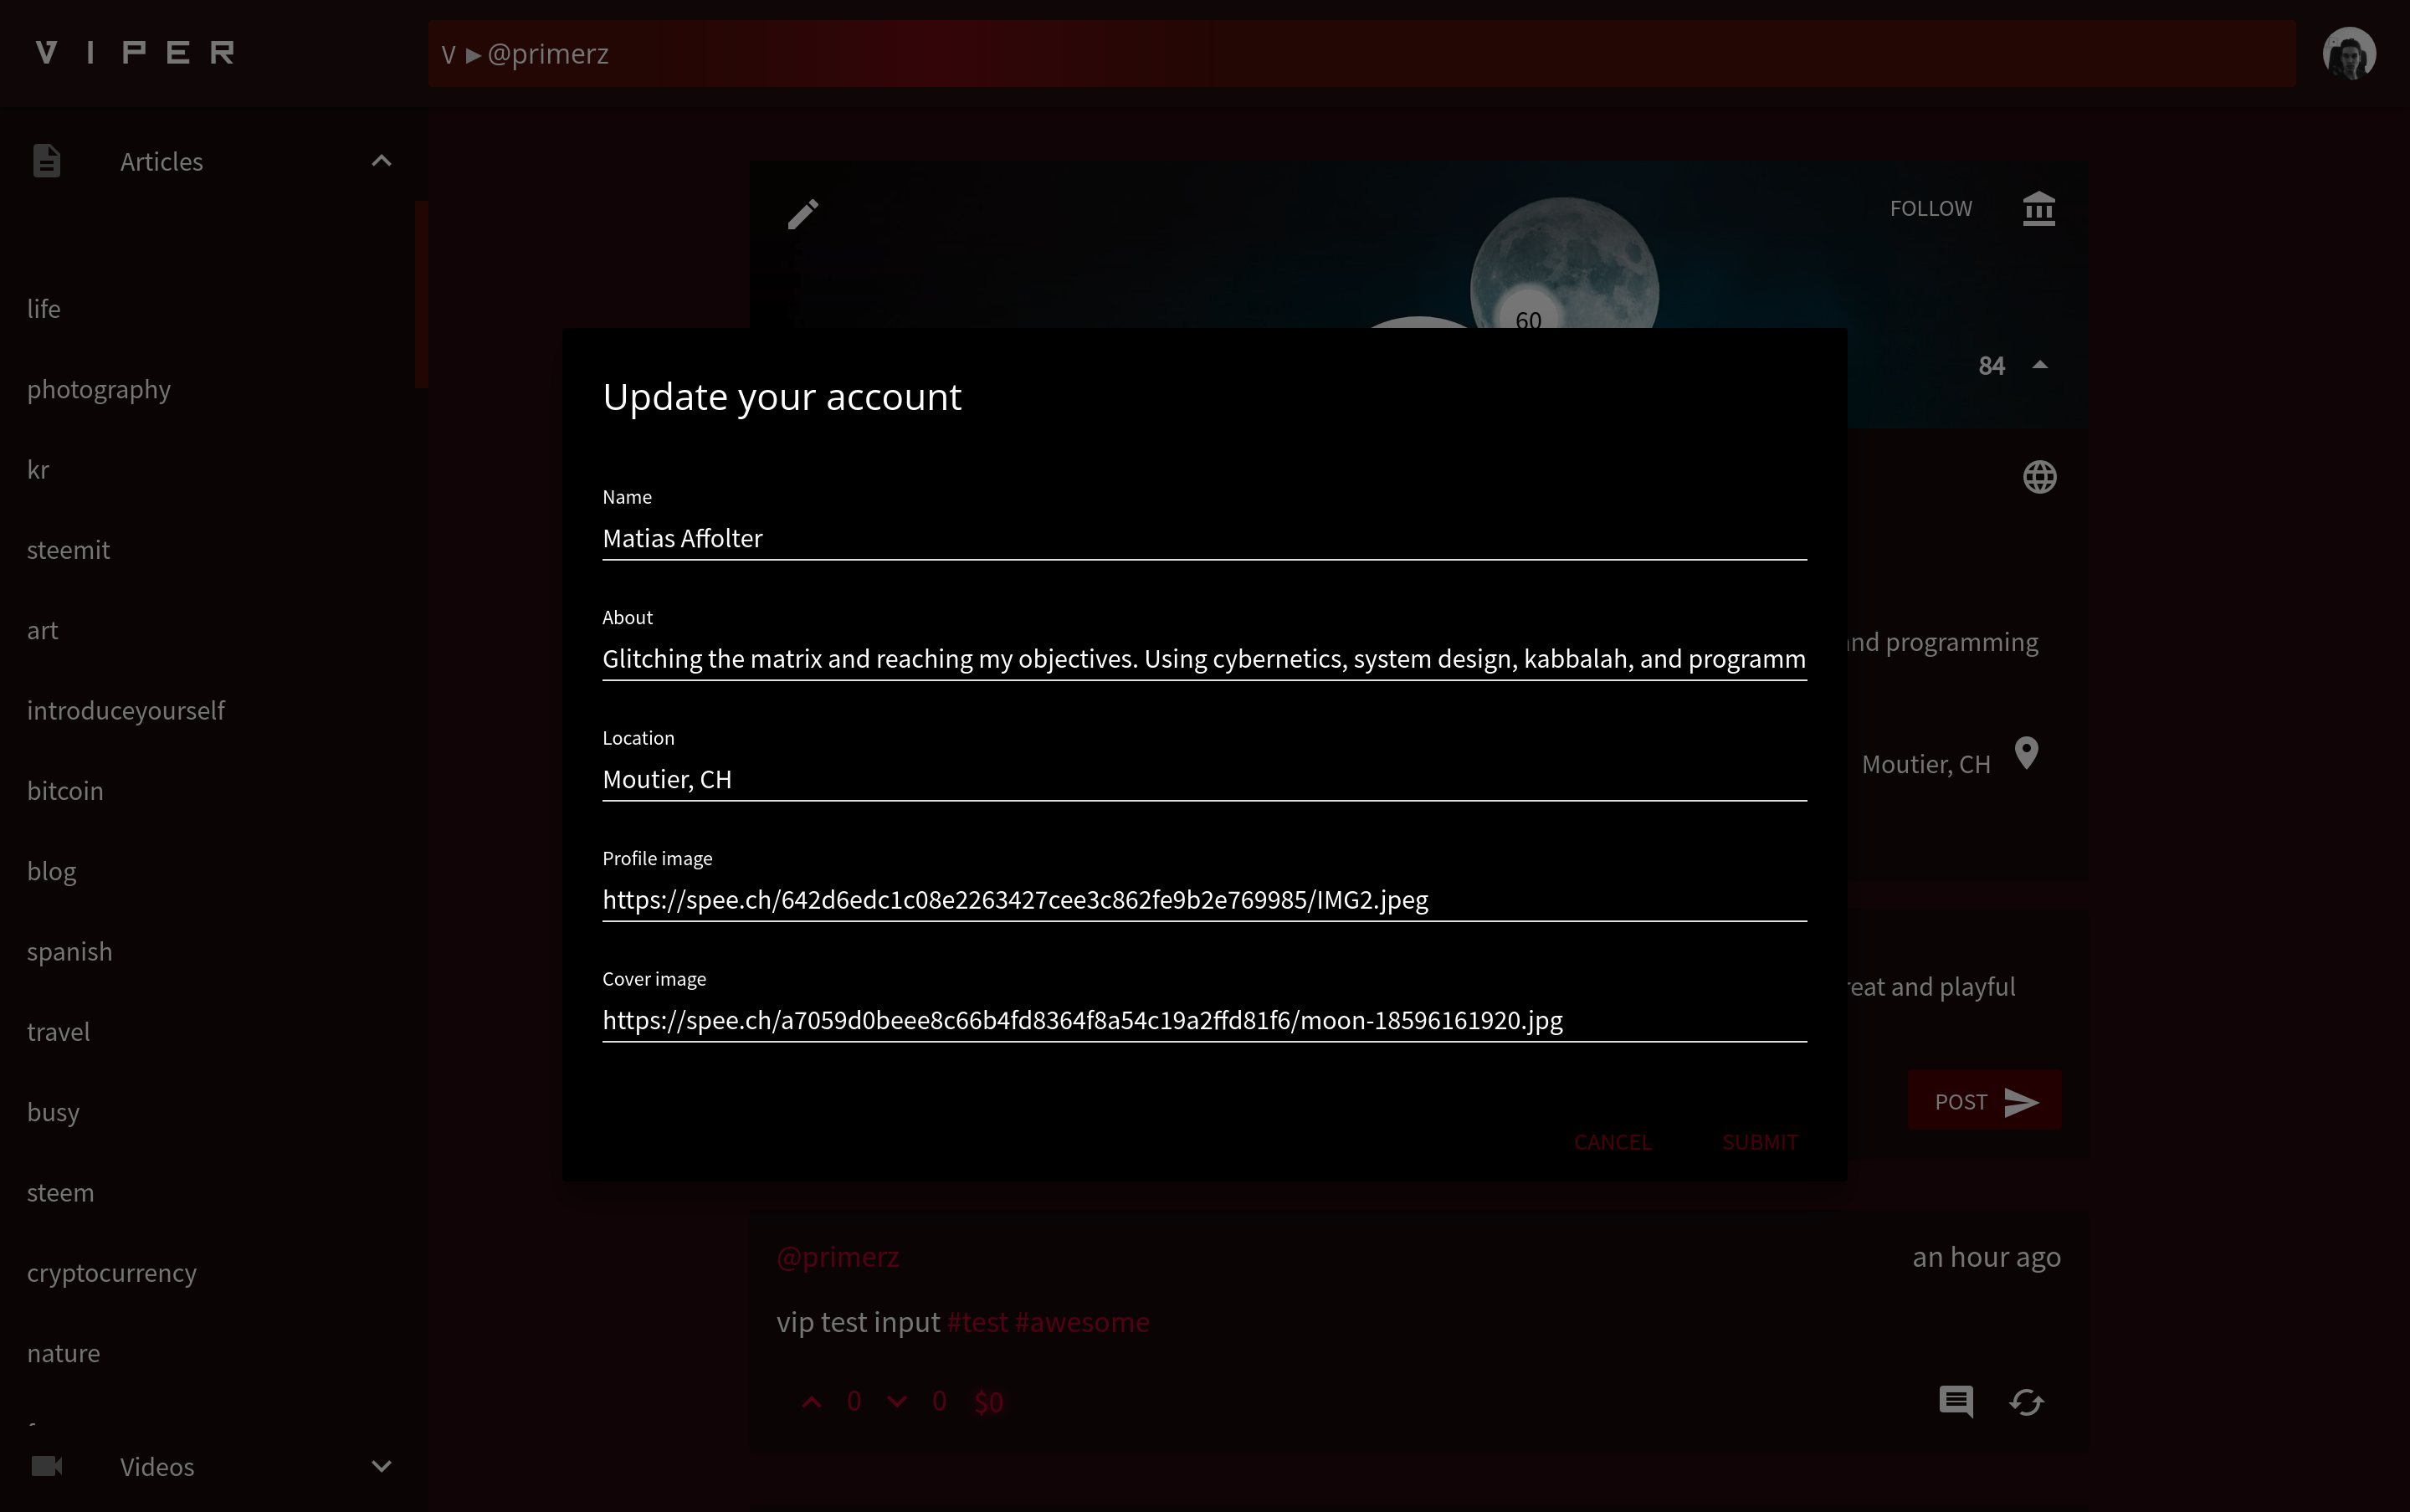Image resolution: width=2410 pixels, height=1512 pixels.
Task: Cancel the account update dialog
Action: 1612,1142
